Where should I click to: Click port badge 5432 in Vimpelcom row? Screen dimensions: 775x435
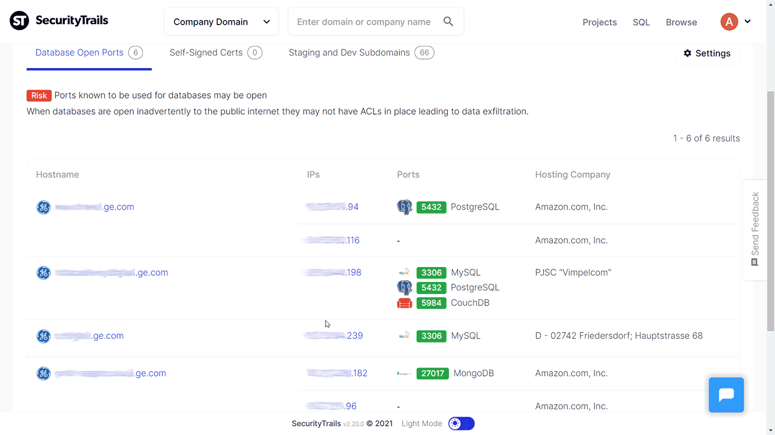(431, 288)
